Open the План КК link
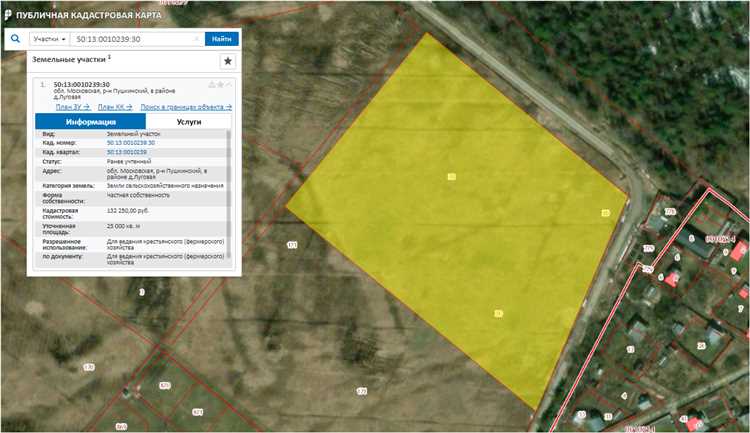The width and height of the screenshot is (750, 433). [115, 107]
